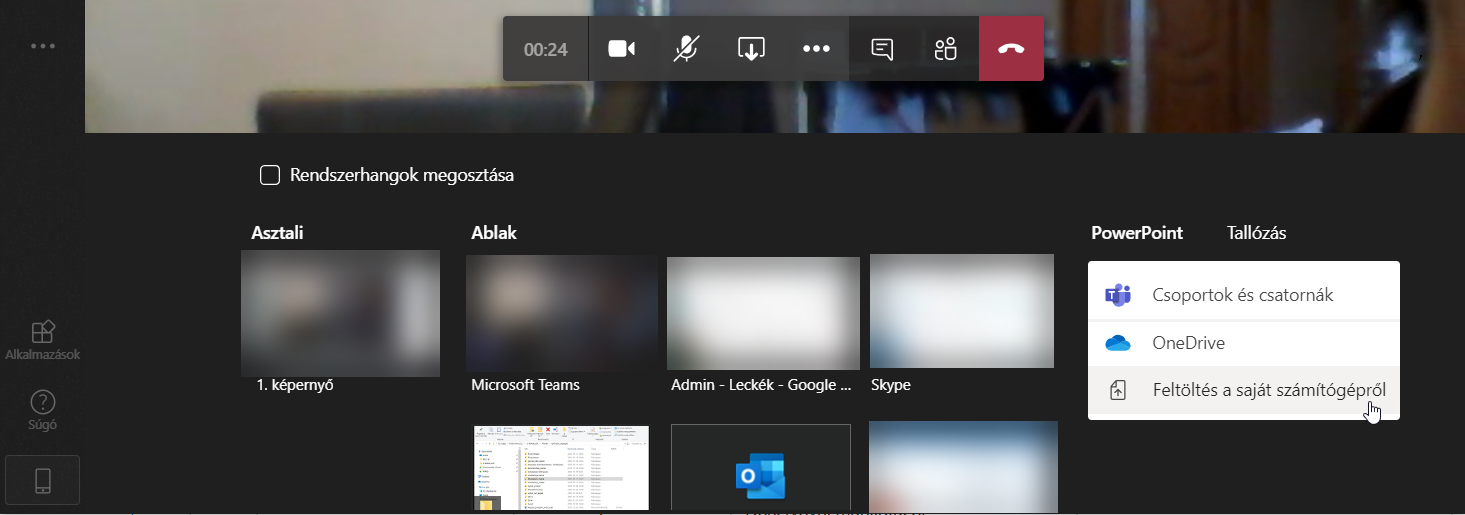This screenshot has width=1465, height=515.
Task: Click the share content tray icon
Action: pyautogui.click(x=751, y=49)
